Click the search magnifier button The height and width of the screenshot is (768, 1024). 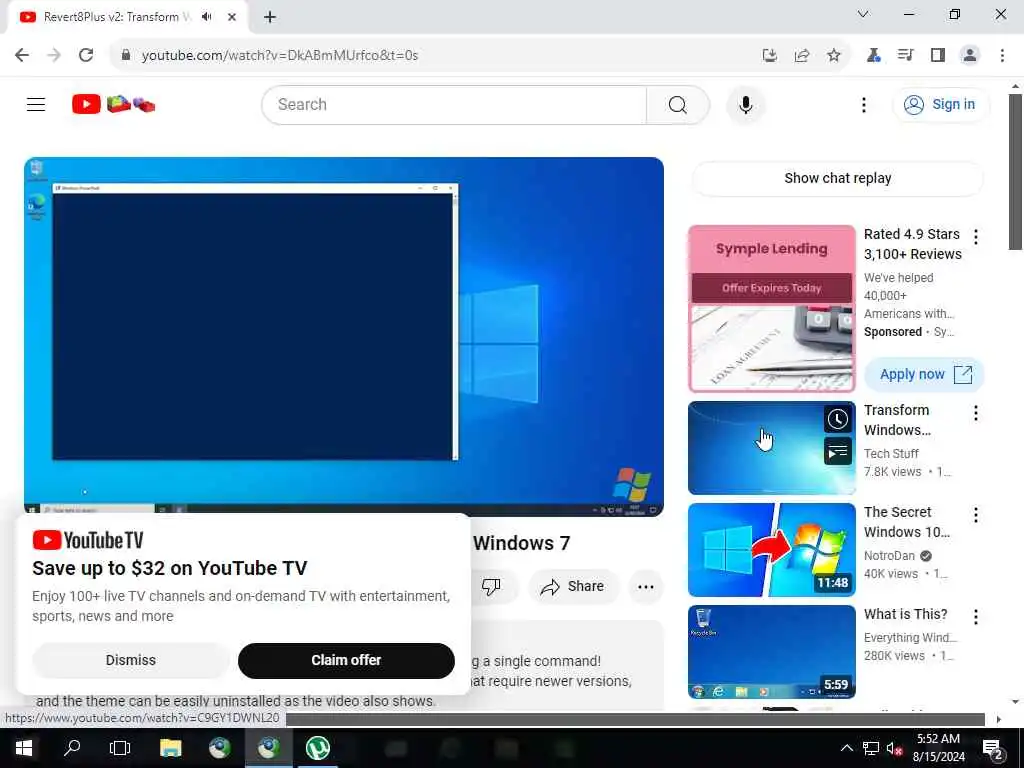677,104
